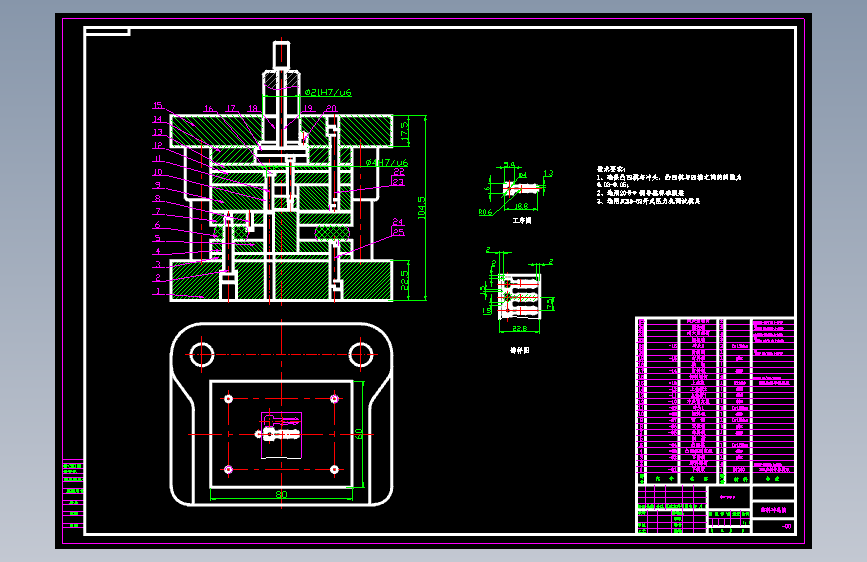Screen dimensions: 867x562
Task: Select callout number 18 above section view
Action: click(253, 108)
